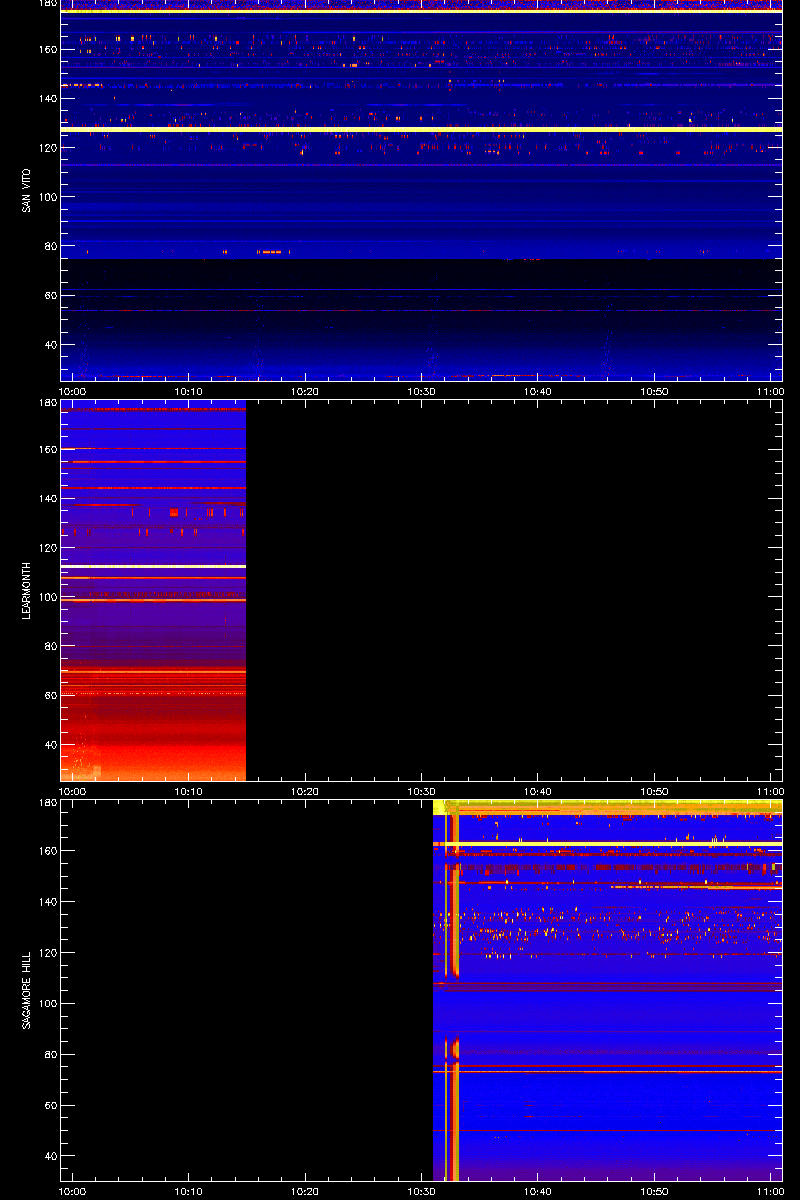Screen dimensions: 800x1200
Task: Click the 40 frequency tick on San Vito axis
Action: (50, 344)
